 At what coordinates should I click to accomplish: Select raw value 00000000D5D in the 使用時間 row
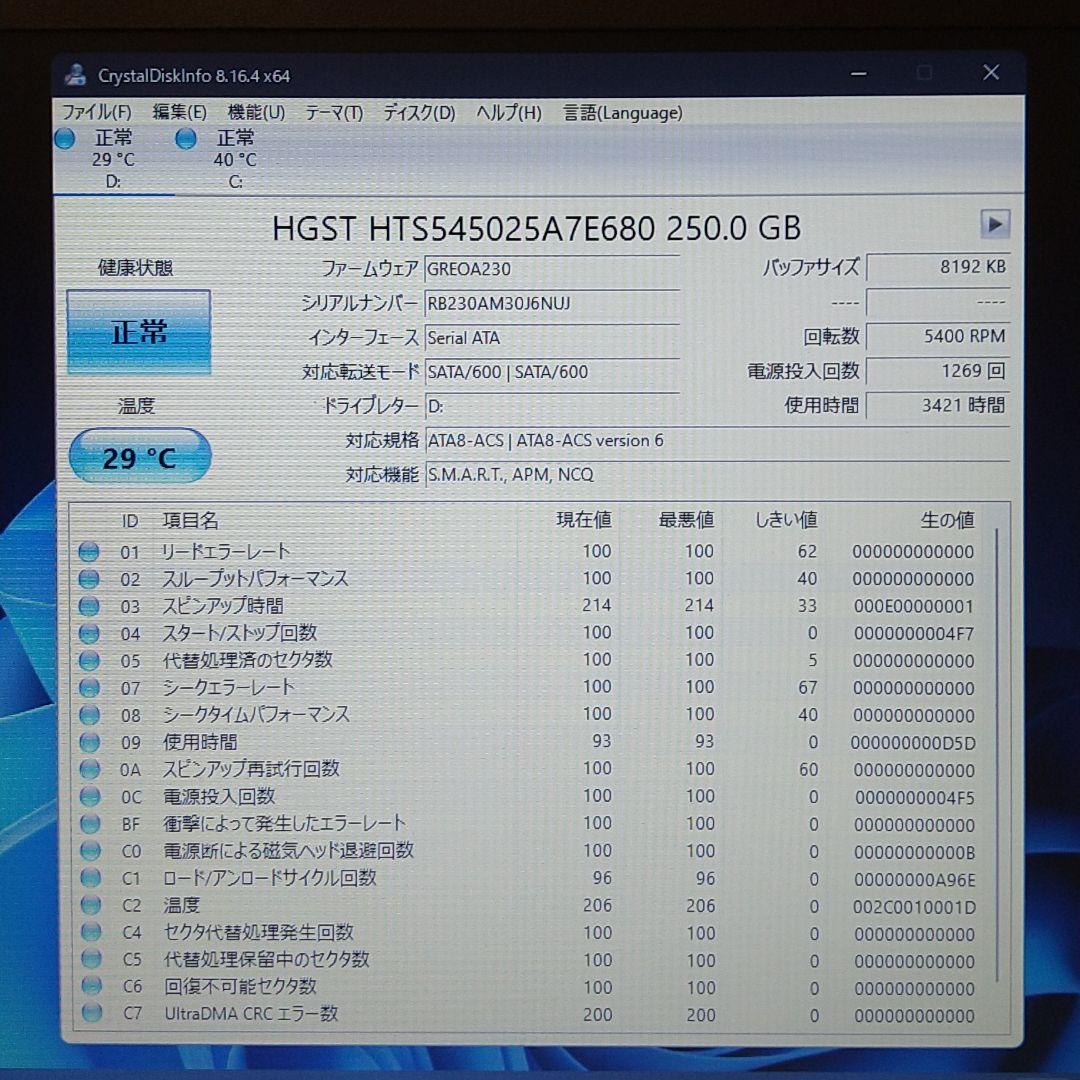(x=913, y=744)
